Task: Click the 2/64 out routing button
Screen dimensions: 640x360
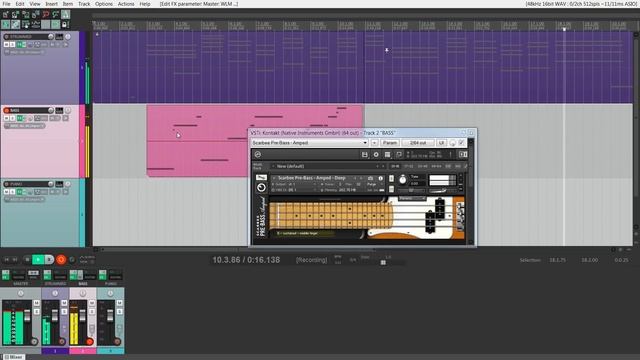Action: click(x=418, y=143)
